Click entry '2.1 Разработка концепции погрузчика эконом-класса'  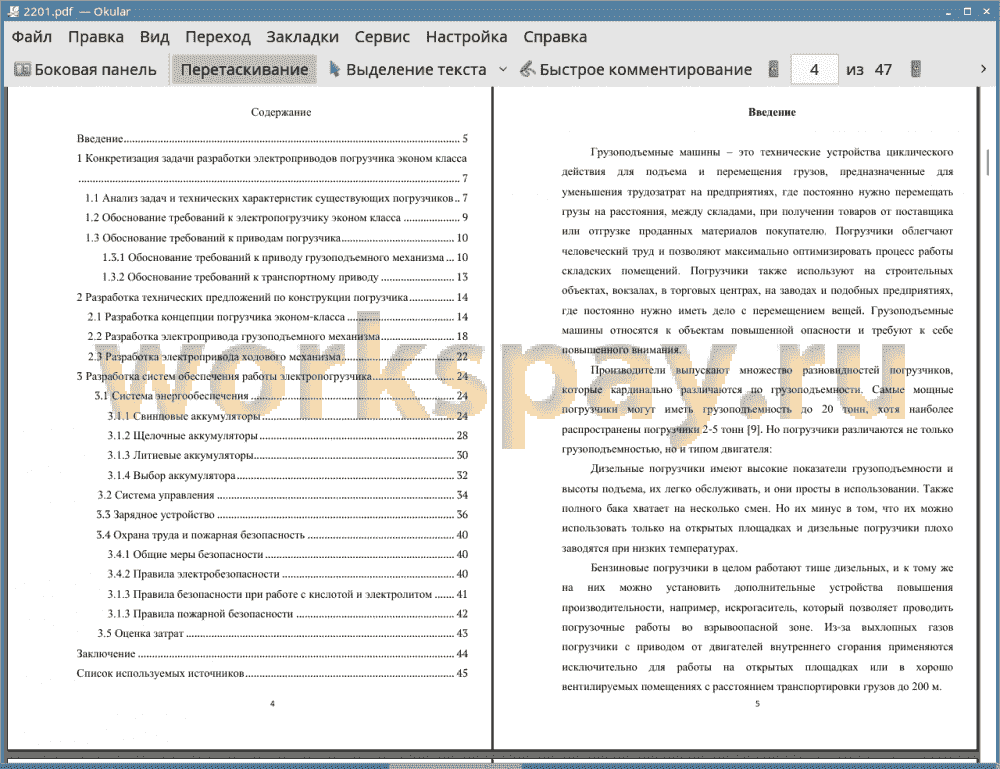point(277,317)
